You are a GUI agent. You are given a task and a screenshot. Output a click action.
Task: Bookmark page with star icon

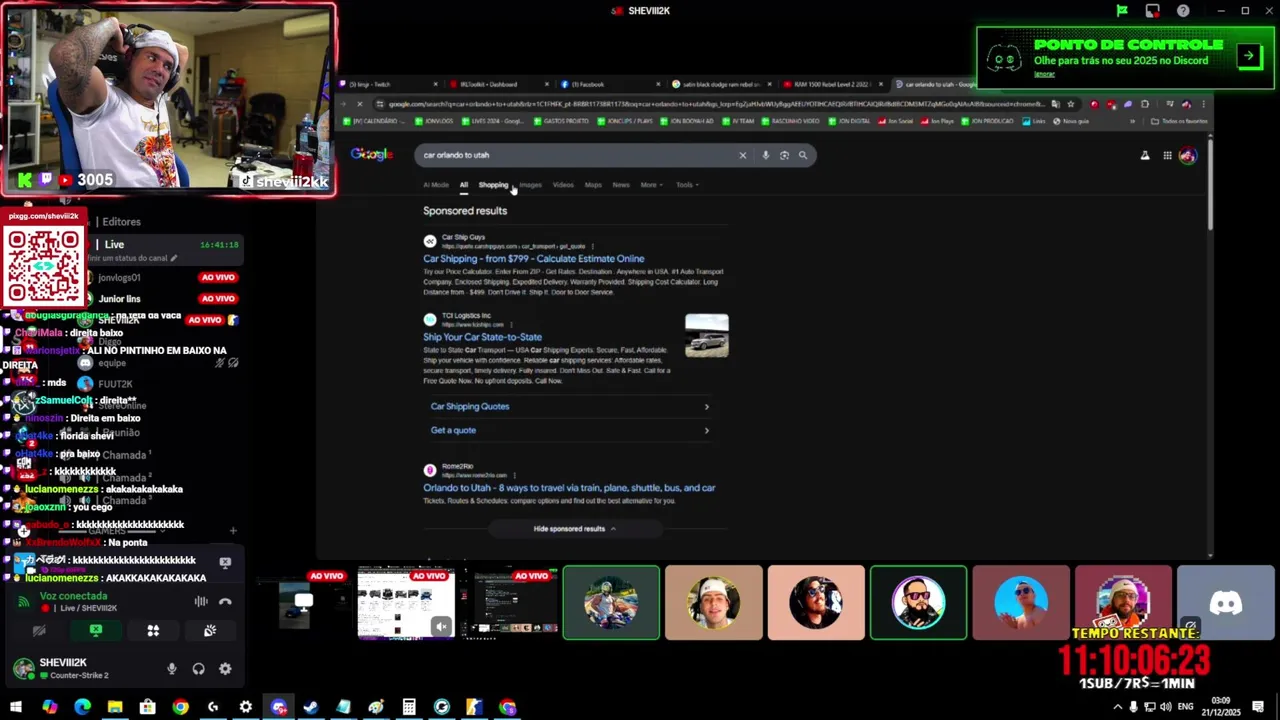(x=1070, y=104)
